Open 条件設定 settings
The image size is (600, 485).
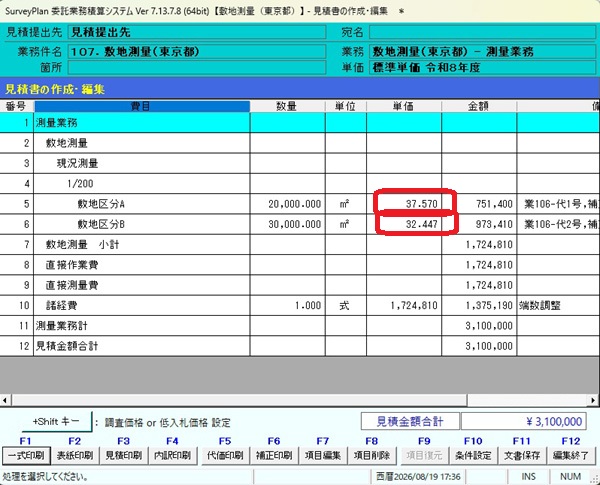[473, 456]
